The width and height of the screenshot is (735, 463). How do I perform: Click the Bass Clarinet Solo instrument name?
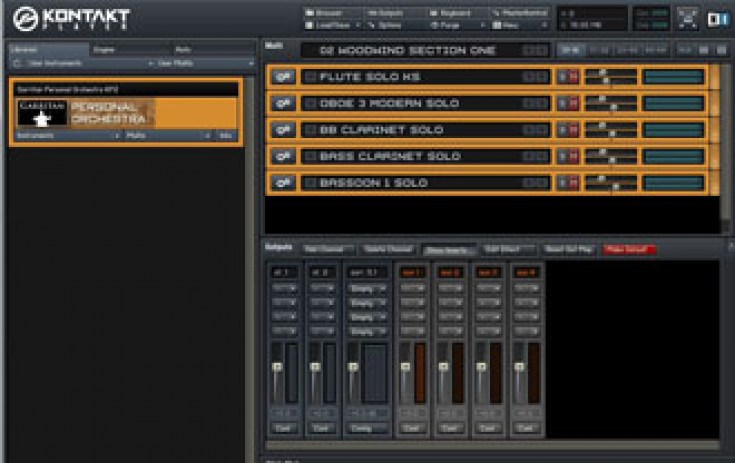point(390,156)
